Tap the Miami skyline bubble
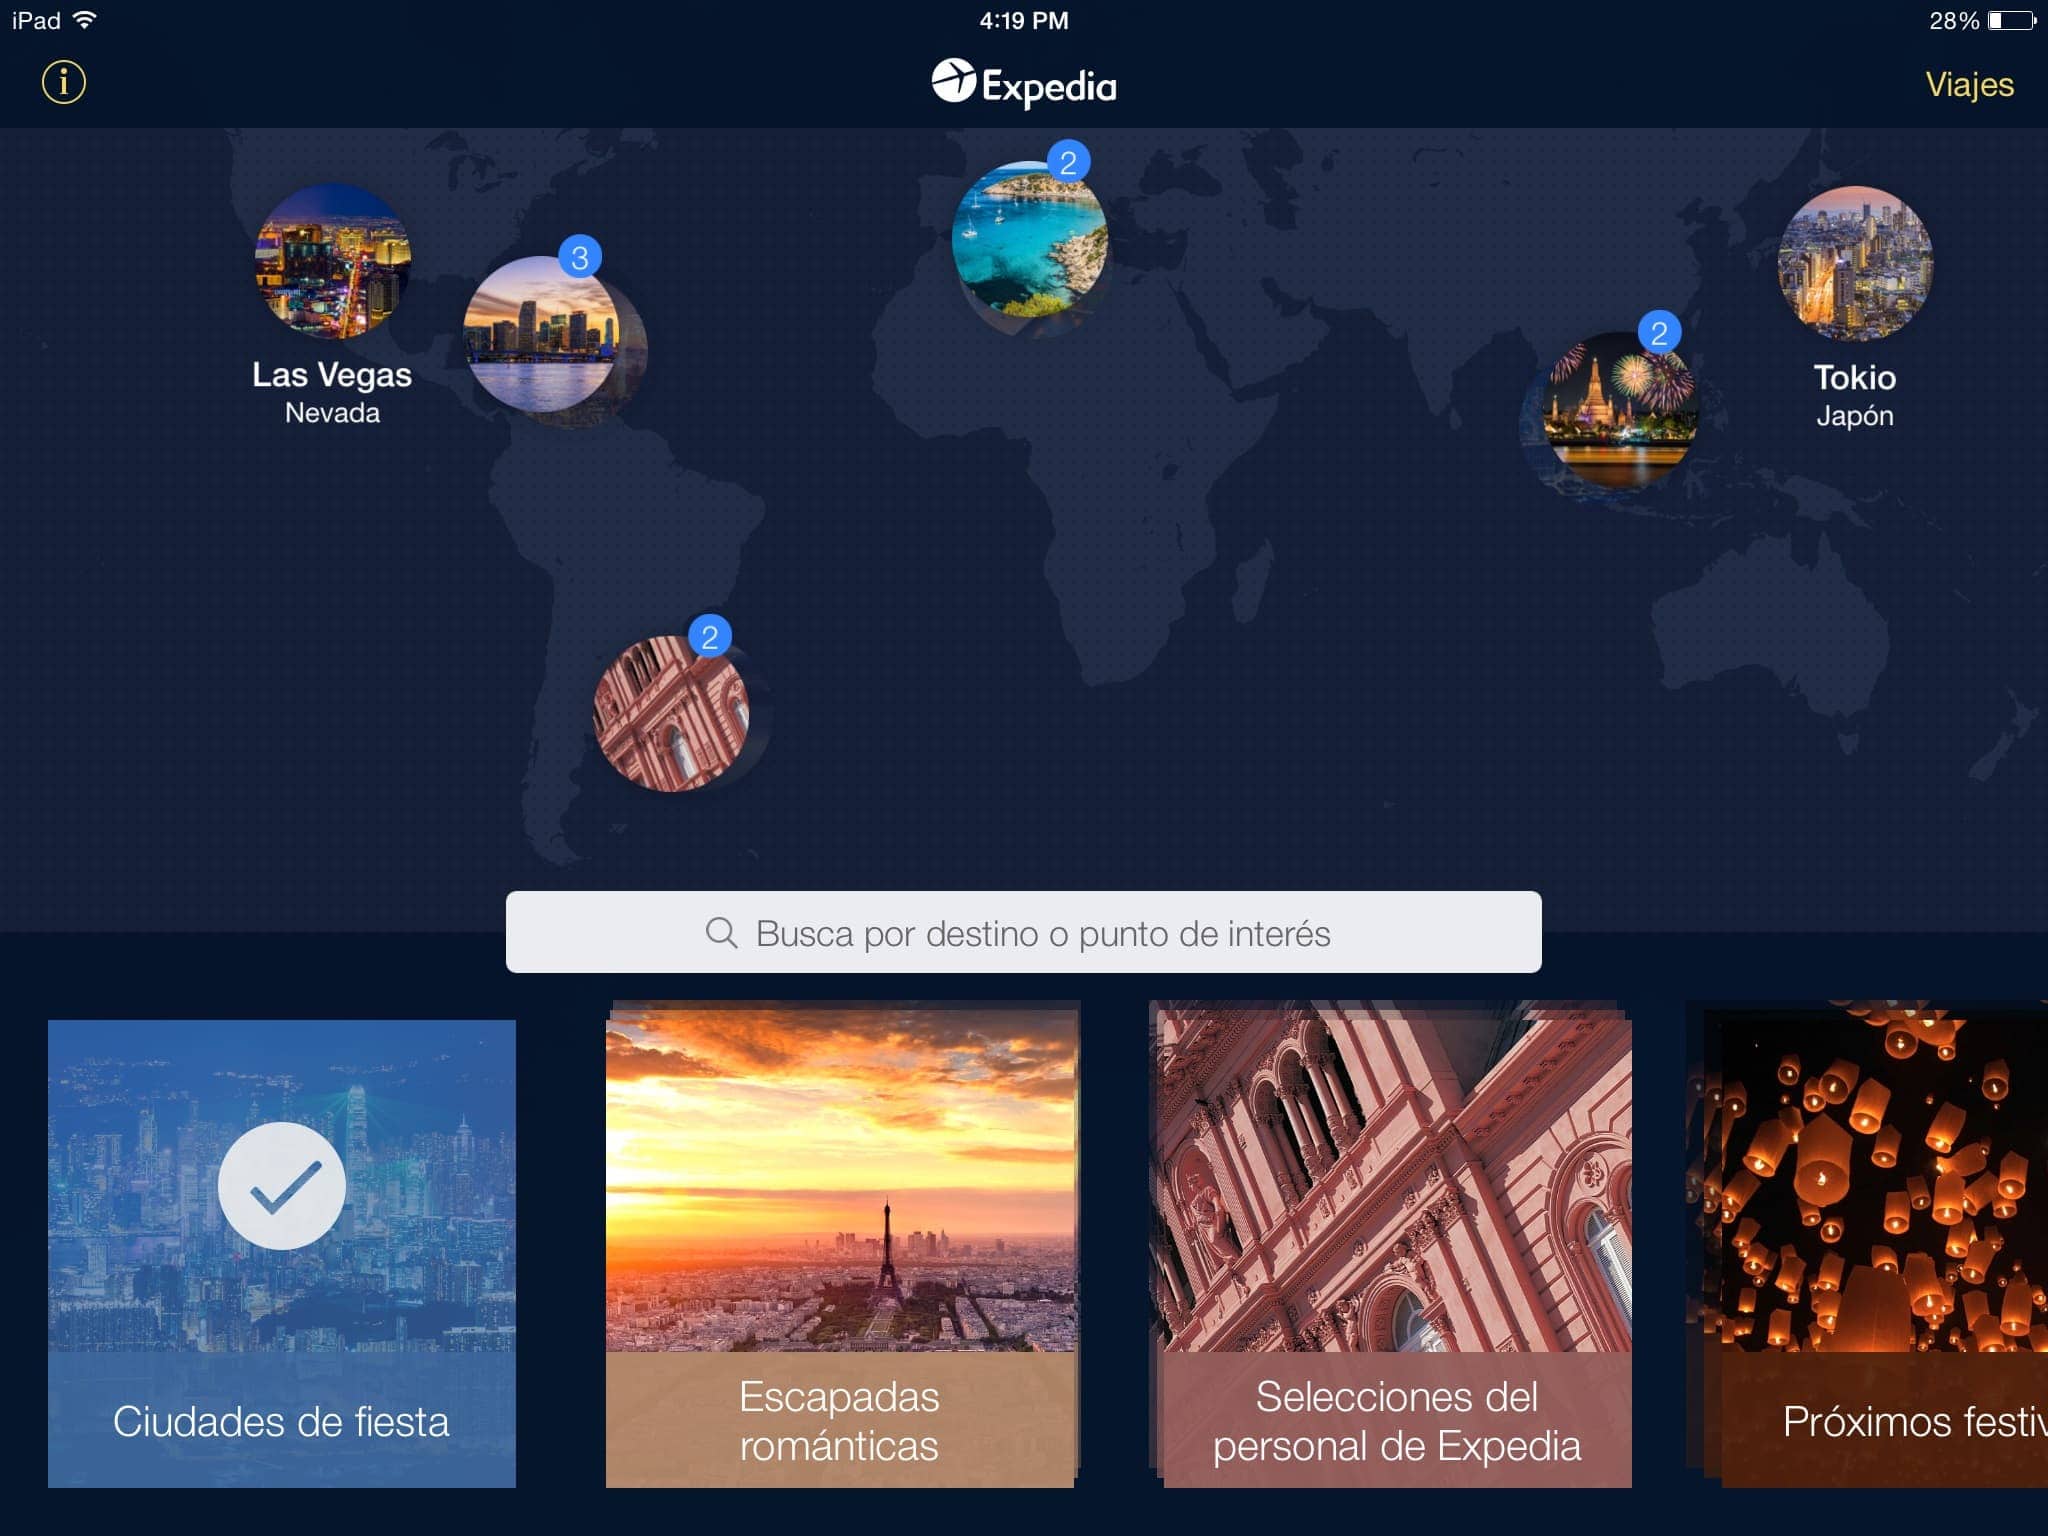This screenshot has width=2048, height=1536. [541, 334]
